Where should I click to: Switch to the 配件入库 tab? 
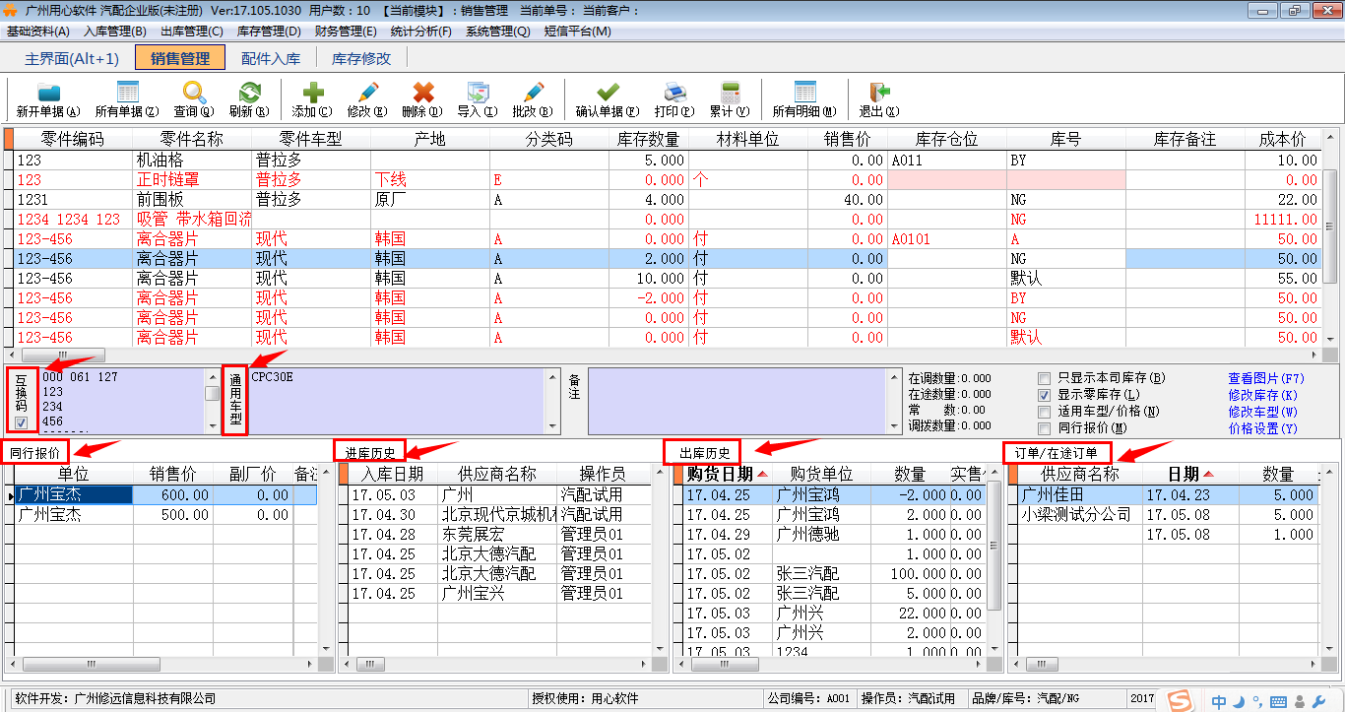click(x=270, y=58)
